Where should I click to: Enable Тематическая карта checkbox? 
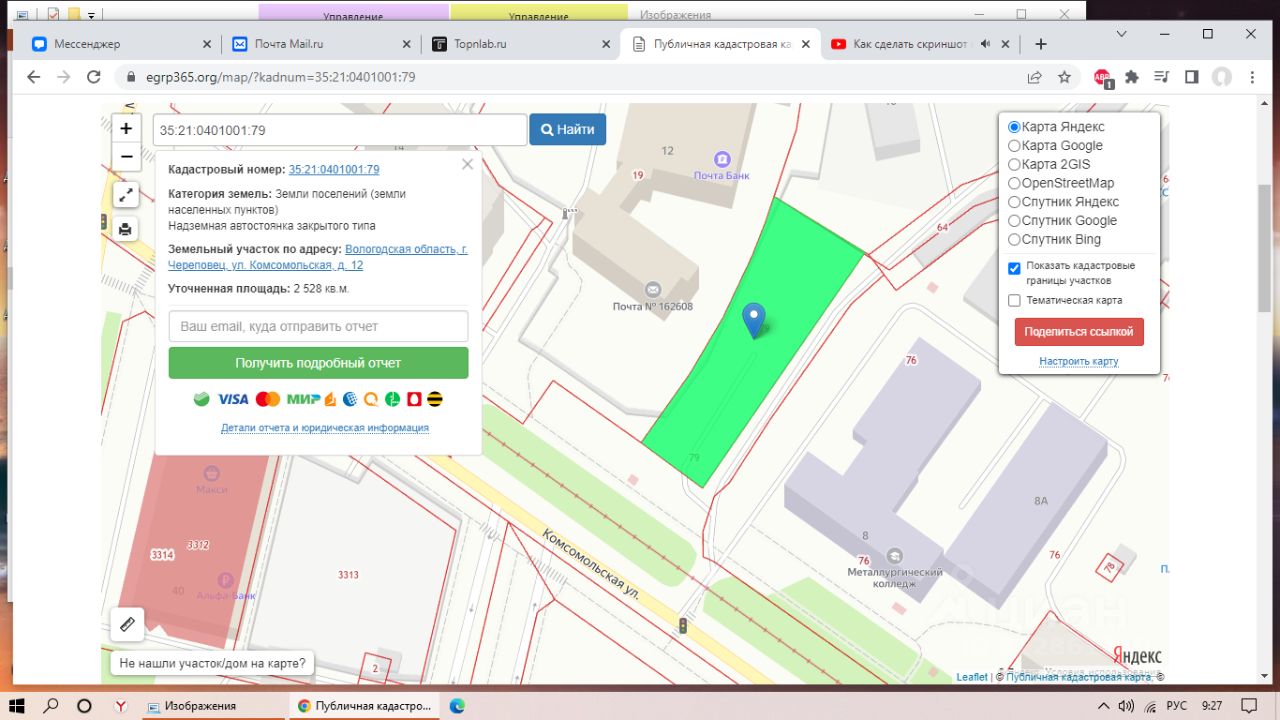[1014, 300]
